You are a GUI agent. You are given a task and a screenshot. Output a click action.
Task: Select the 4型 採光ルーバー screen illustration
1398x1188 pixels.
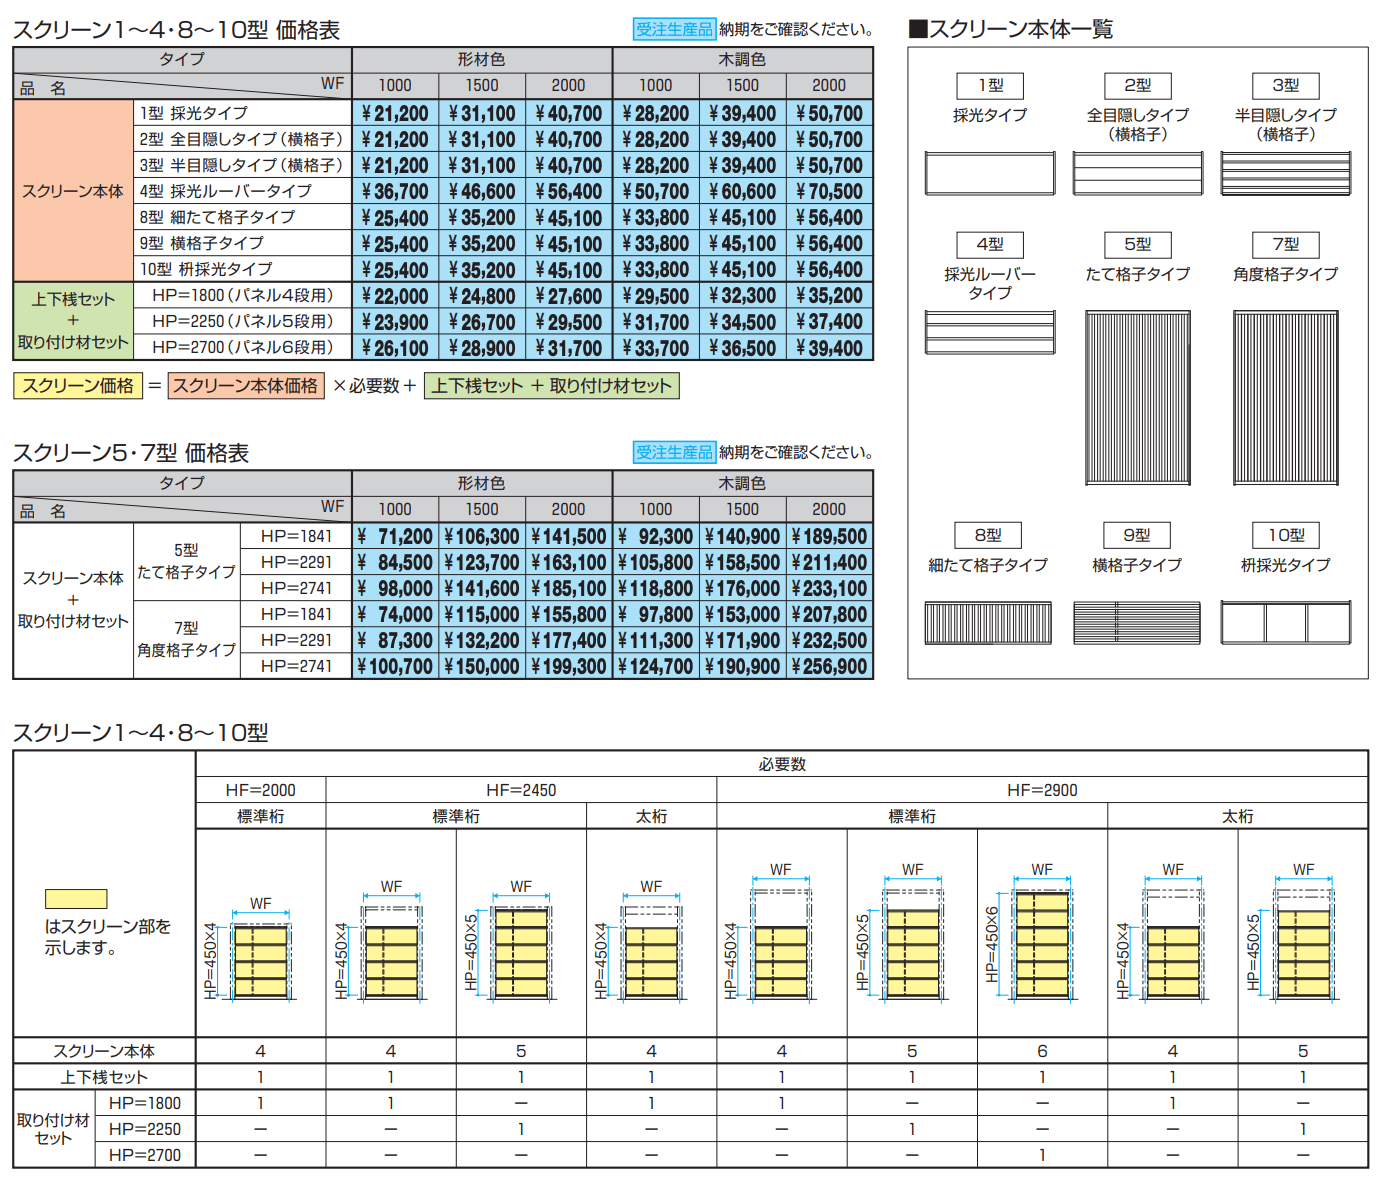989,332
